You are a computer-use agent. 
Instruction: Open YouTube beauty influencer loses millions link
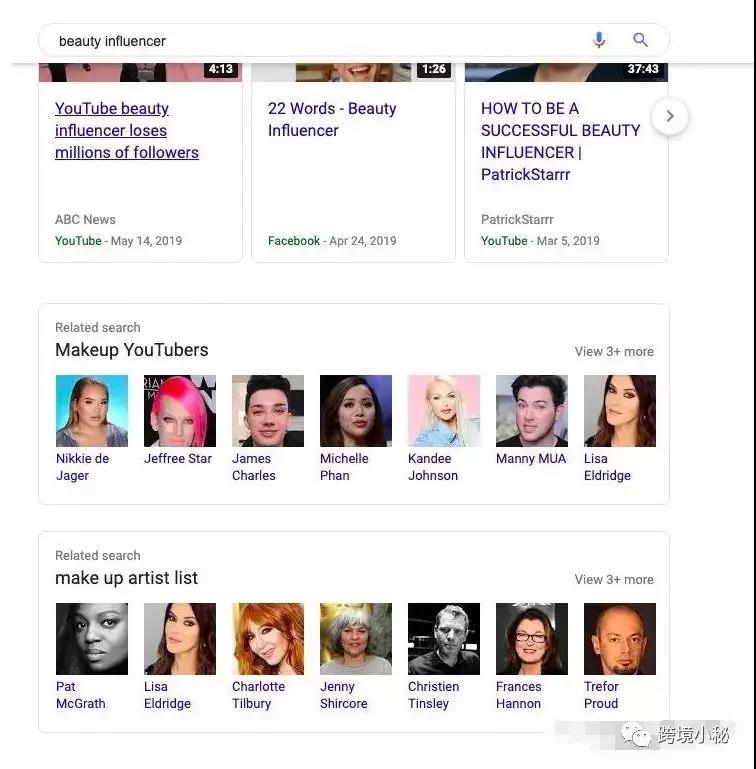click(127, 130)
